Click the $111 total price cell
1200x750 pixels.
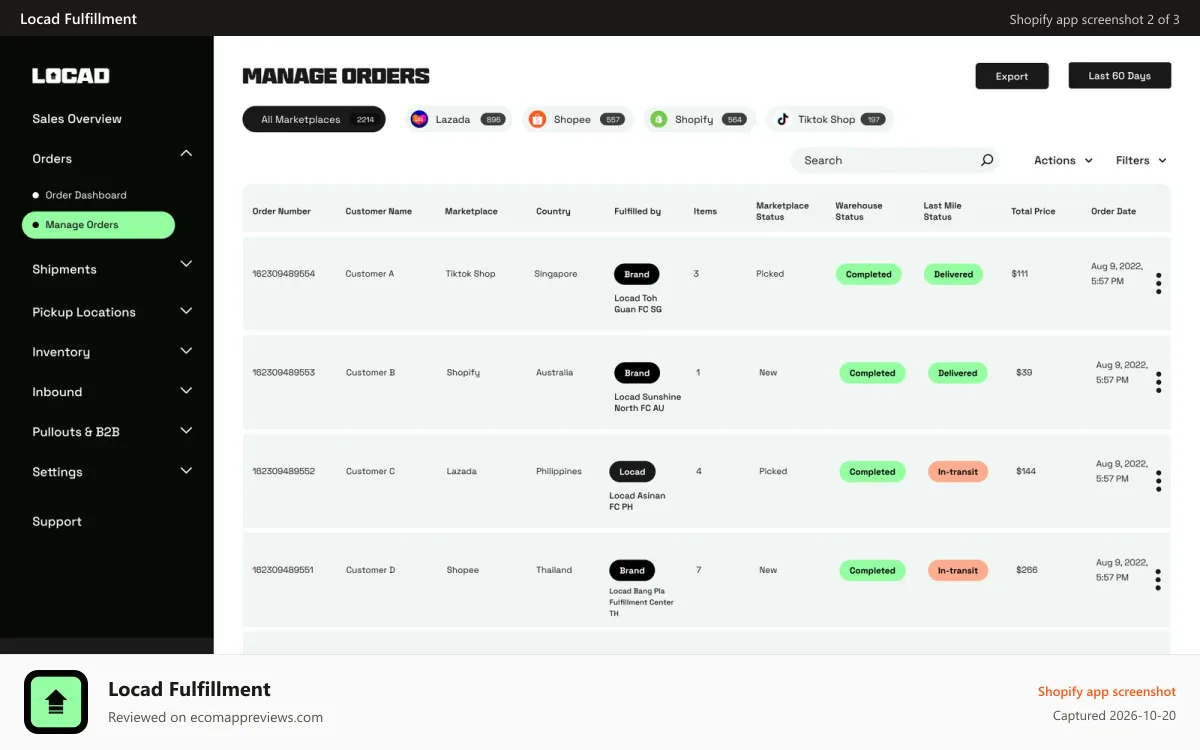coord(1020,274)
